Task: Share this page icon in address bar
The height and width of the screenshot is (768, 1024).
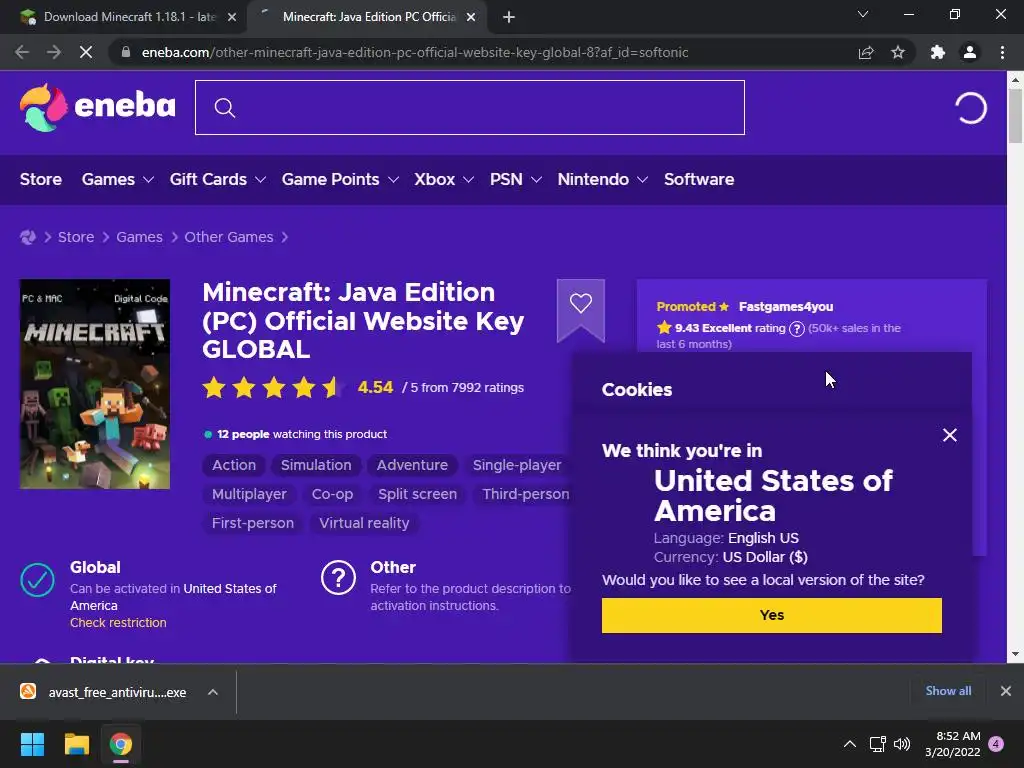Action: pyautogui.click(x=866, y=52)
